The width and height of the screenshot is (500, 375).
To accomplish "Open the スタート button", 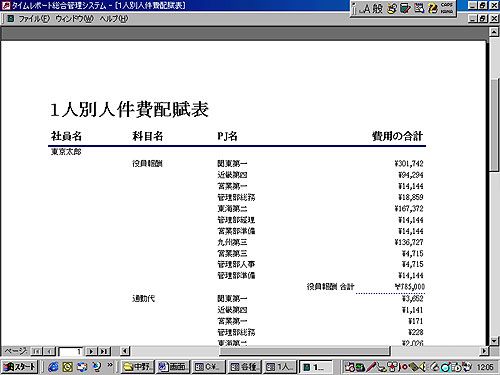I will (x=19, y=367).
